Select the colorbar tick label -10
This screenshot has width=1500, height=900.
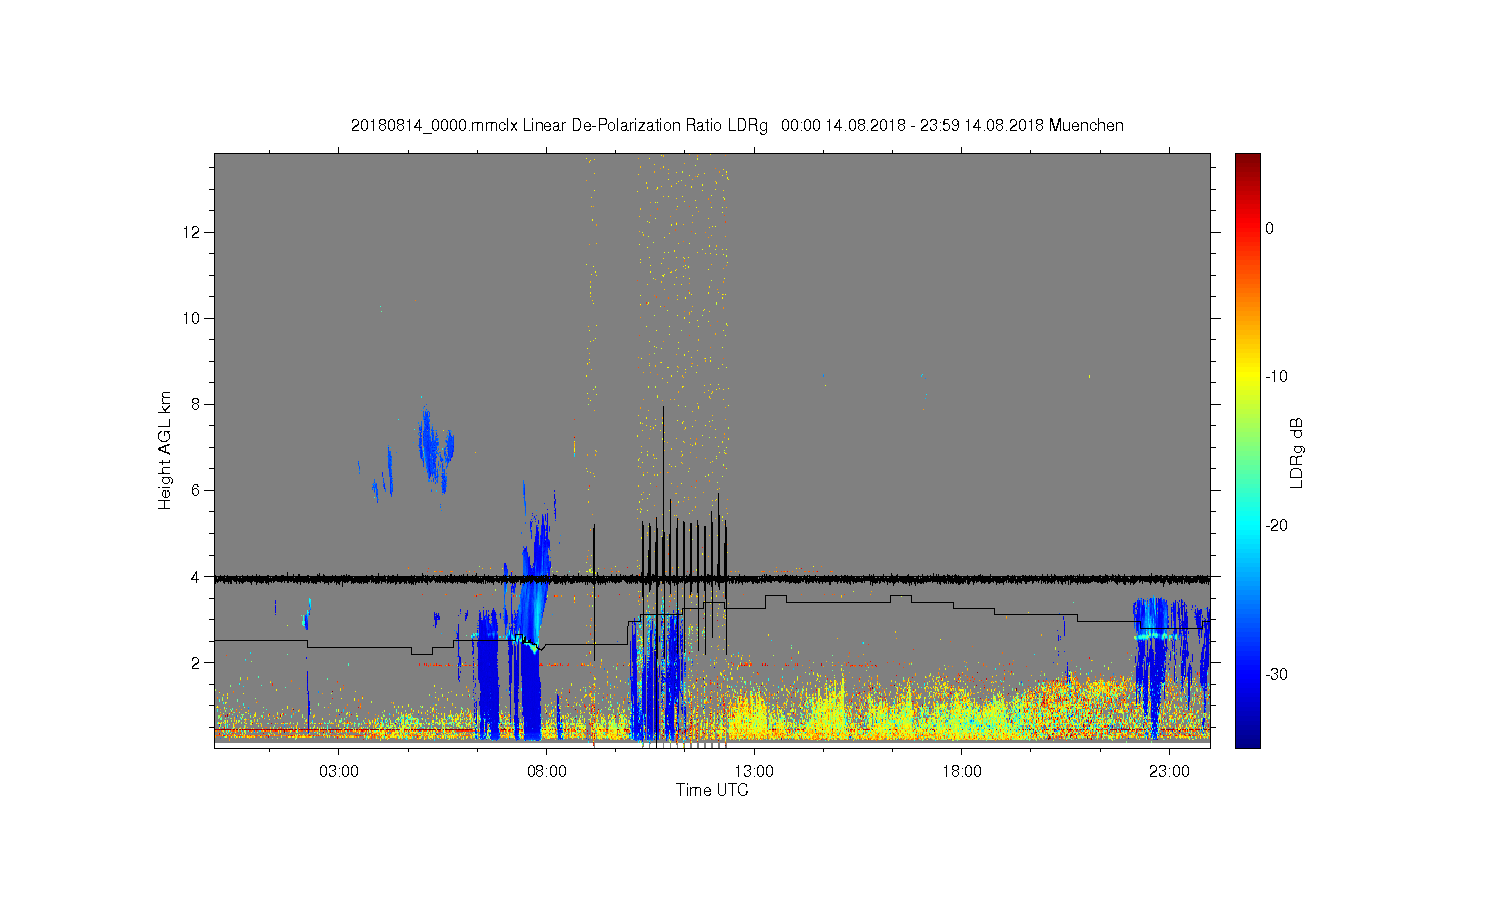[1276, 377]
